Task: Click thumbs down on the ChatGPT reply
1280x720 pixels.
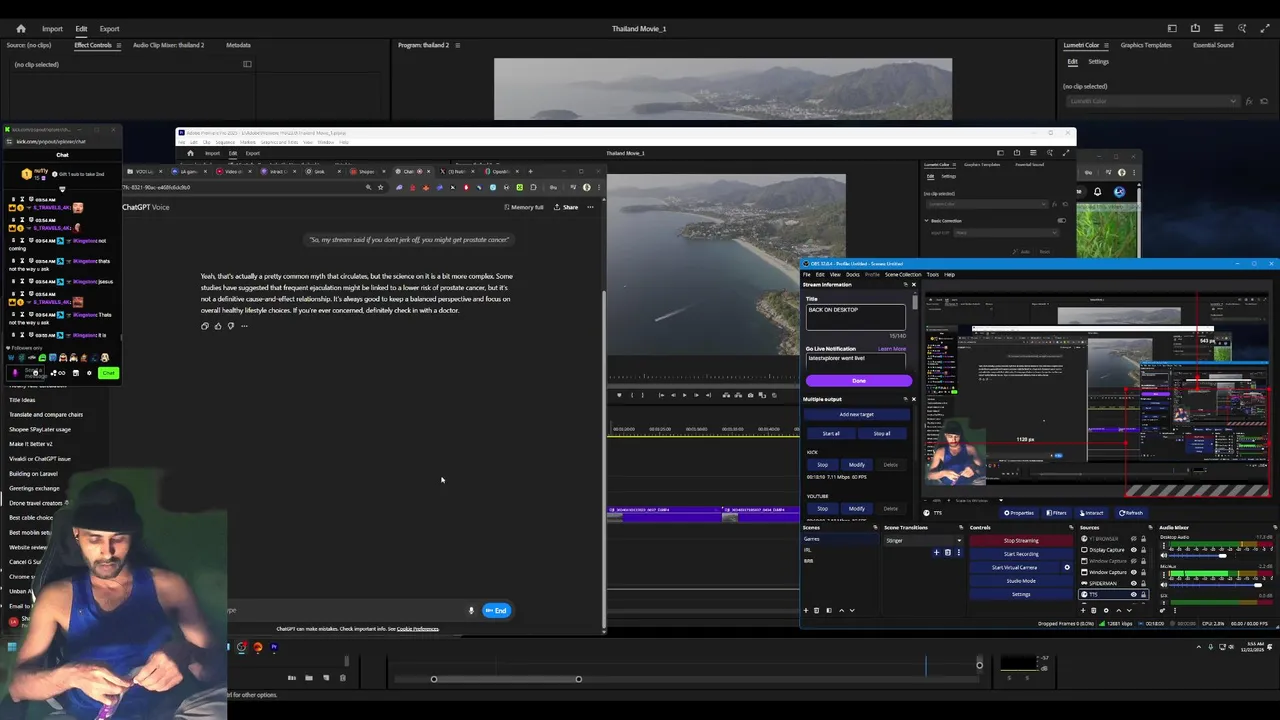Action: tap(231, 326)
